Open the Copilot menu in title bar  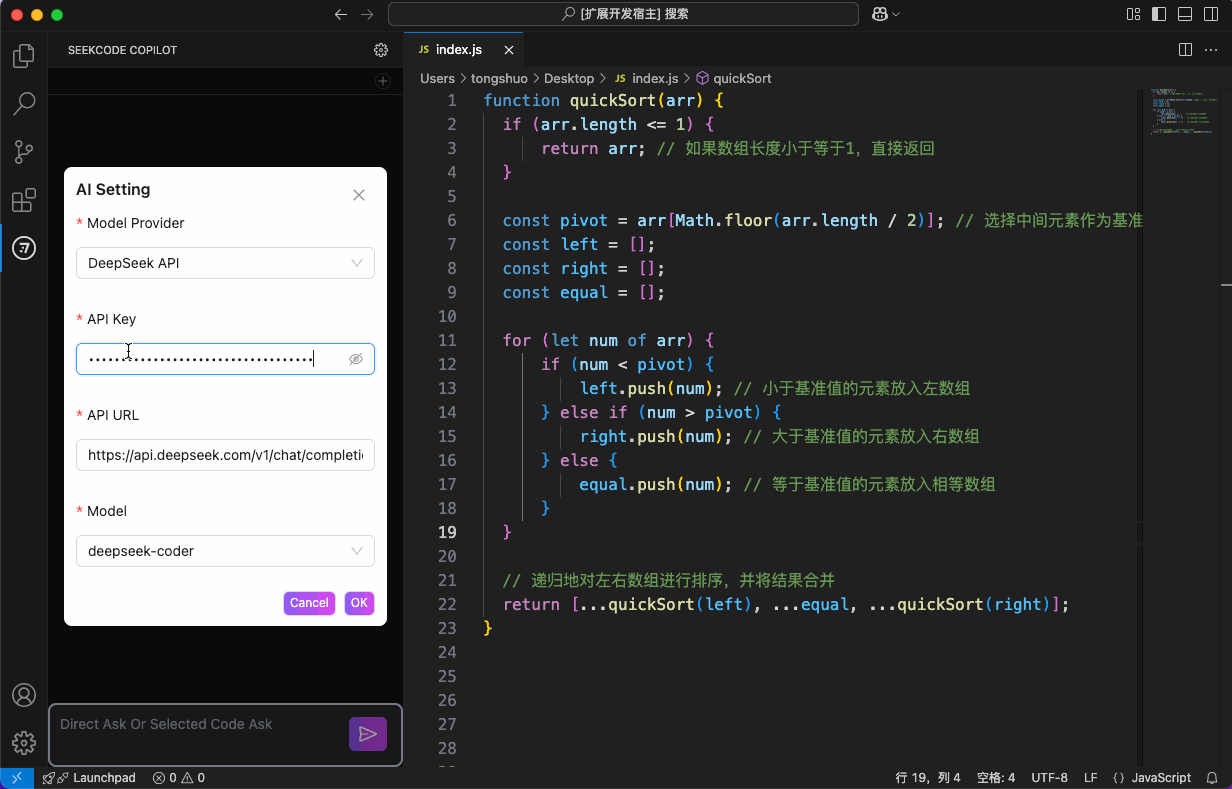coord(886,14)
